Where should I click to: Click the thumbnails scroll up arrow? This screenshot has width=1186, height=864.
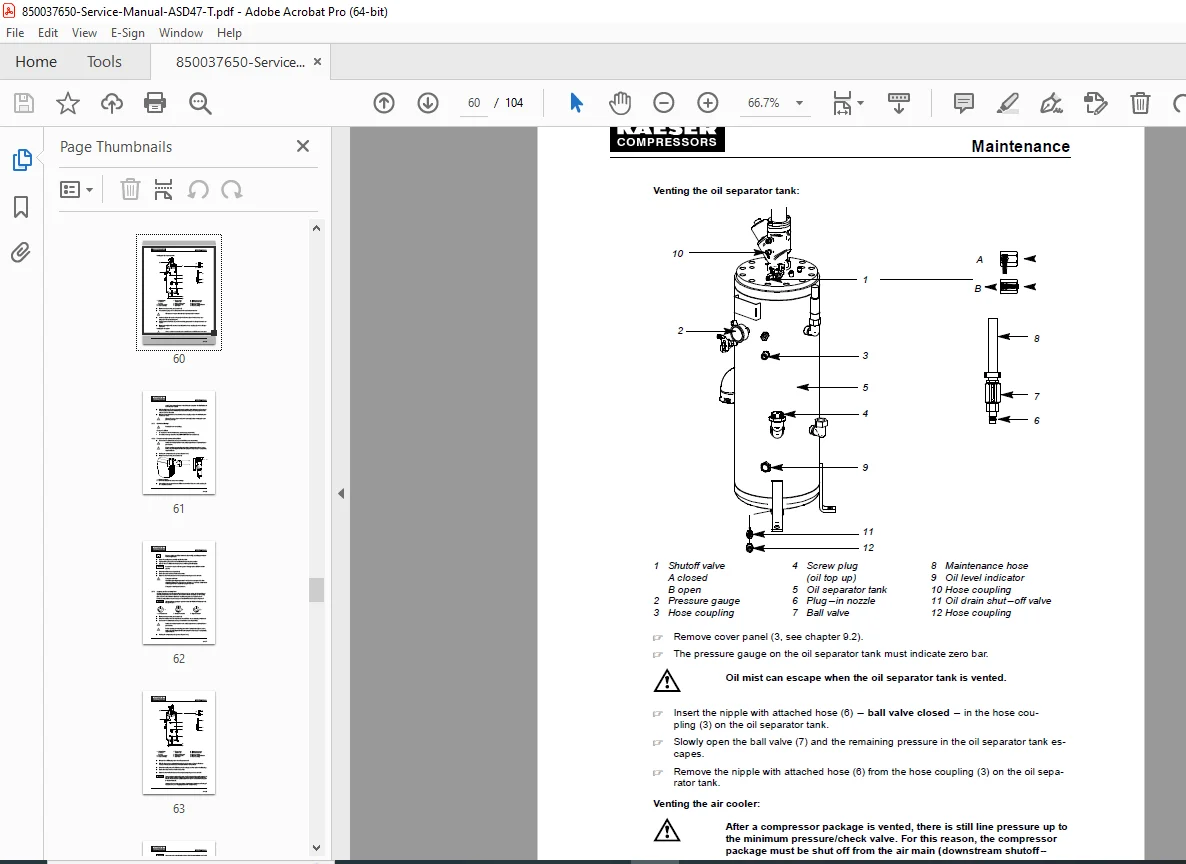tap(316, 228)
